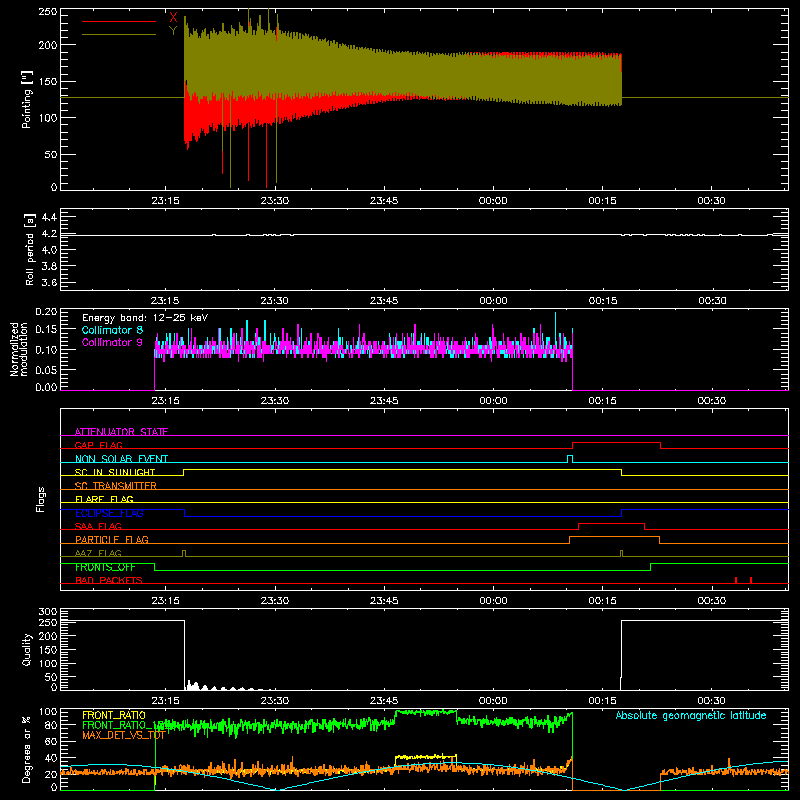The image size is (800, 800).
Task: Click the NON_SOLAR_EVENT pulse near 00:10
Action: [570, 459]
